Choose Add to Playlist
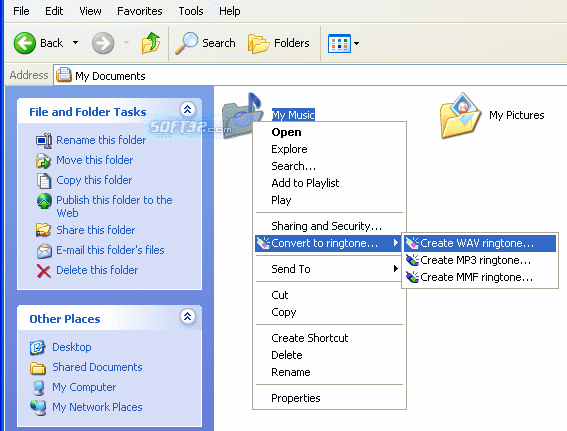The width and height of the screenshot is (567, 431). [x=329, y=183]
